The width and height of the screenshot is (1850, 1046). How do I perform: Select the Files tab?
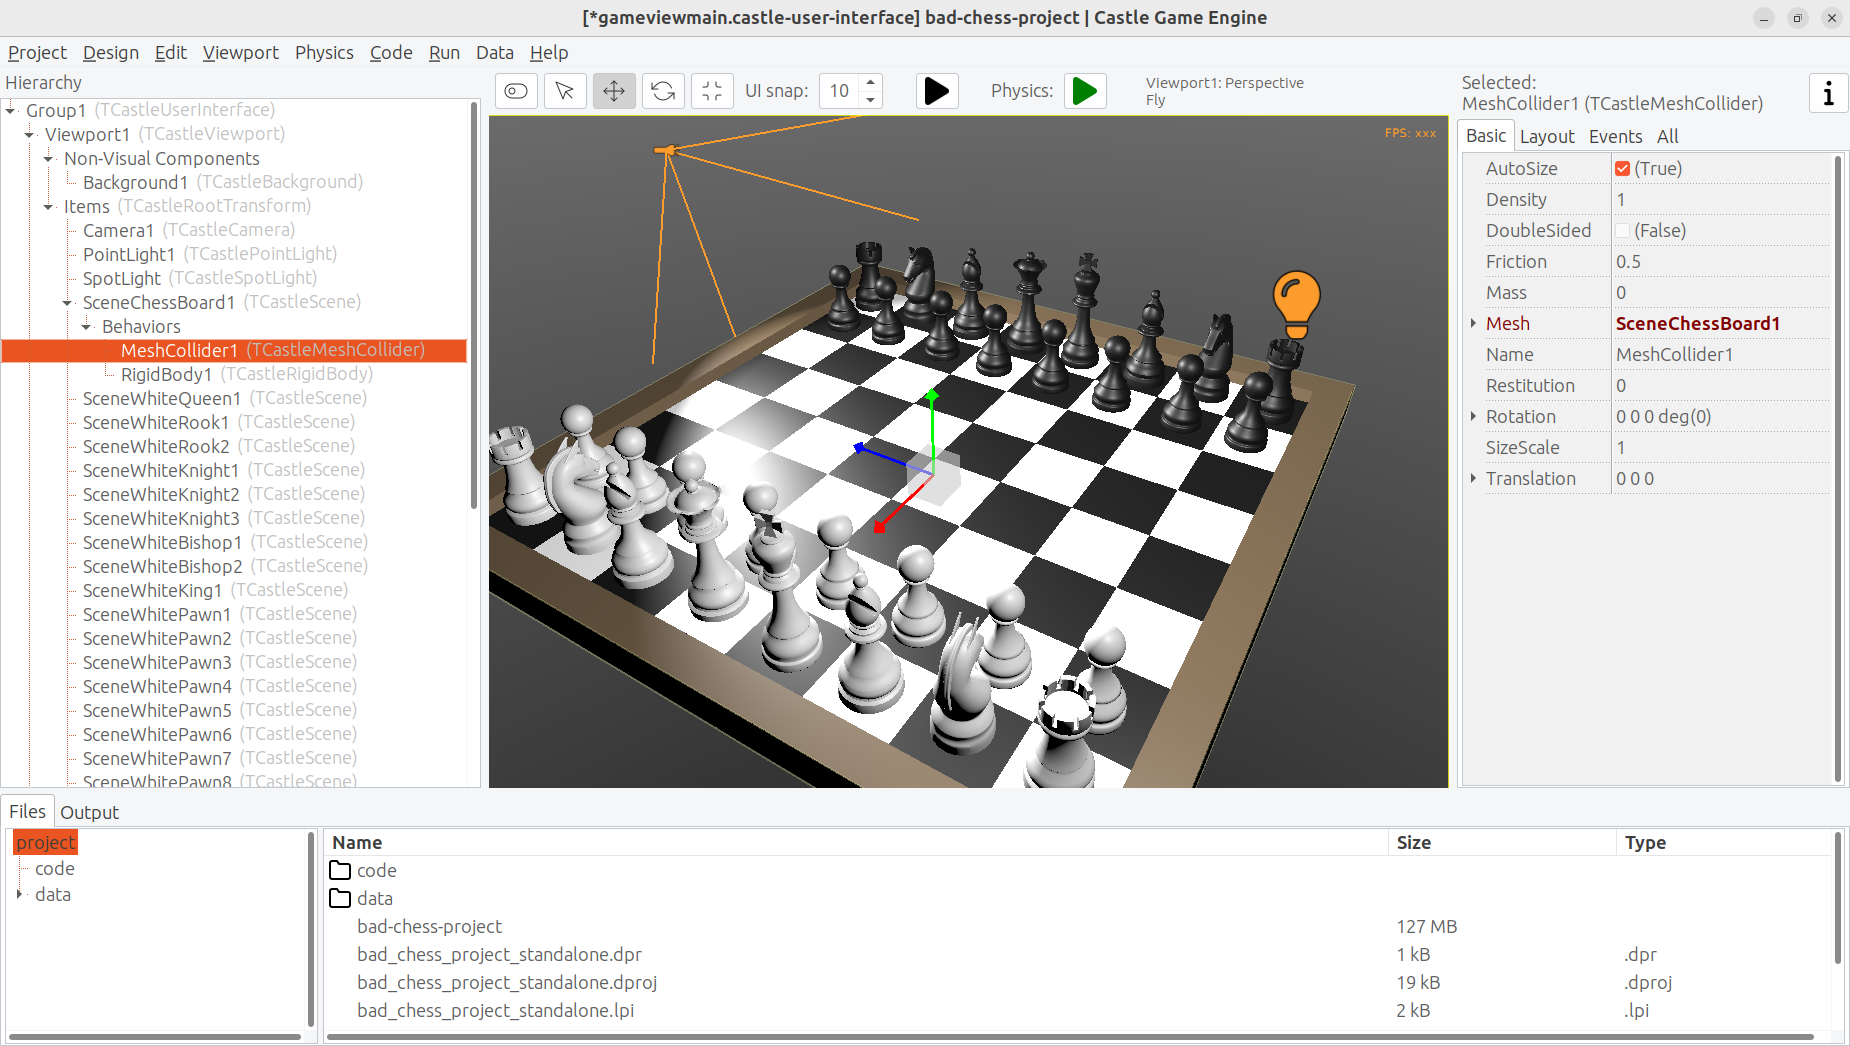(x=27, y=811)
